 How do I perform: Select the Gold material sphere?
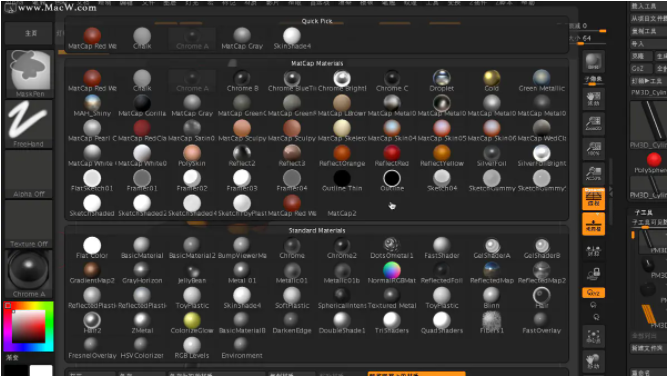point(491,81)
